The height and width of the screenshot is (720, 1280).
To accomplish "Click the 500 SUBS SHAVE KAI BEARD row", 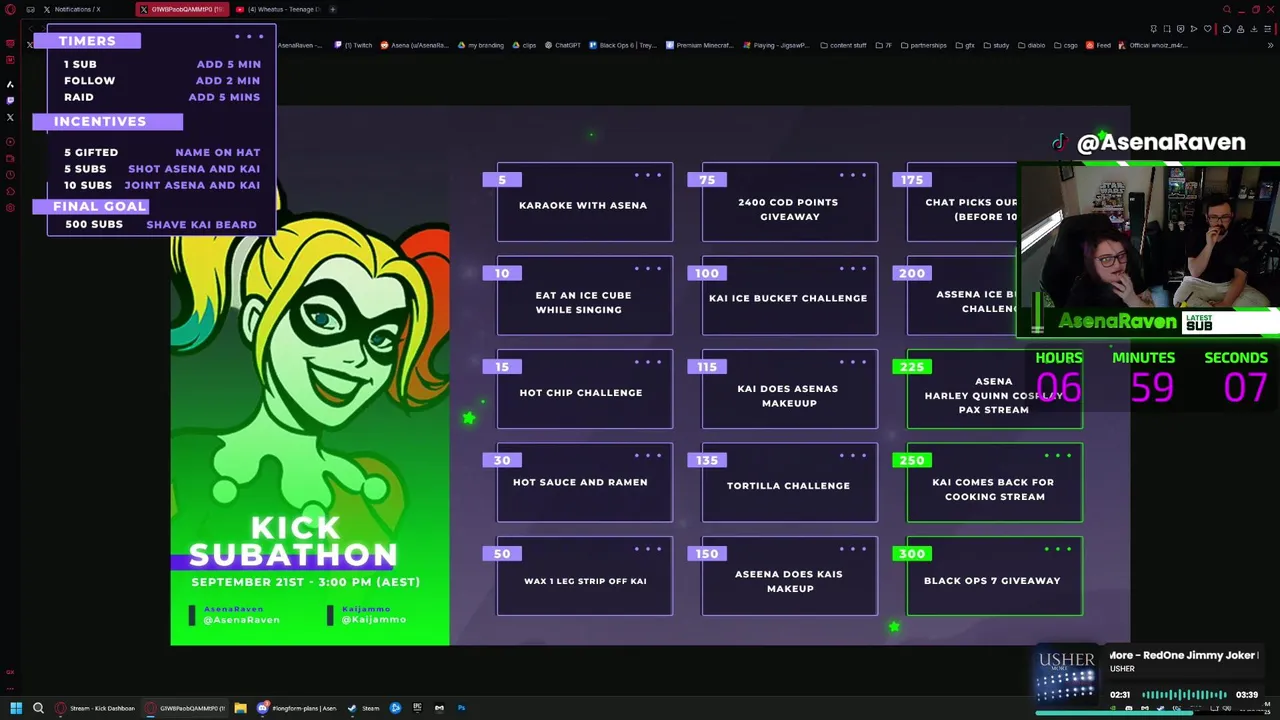I will 160,225.
